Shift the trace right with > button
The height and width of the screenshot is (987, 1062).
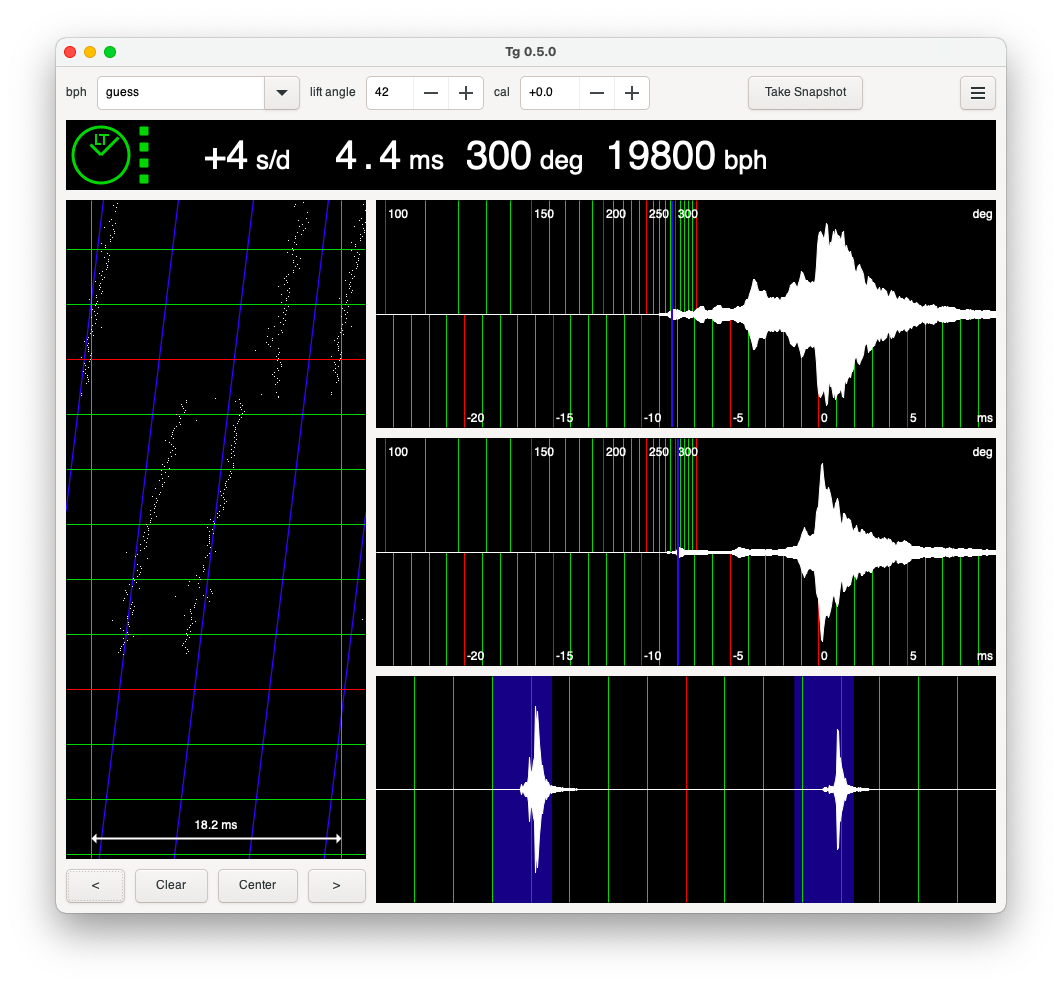[336, 885]
